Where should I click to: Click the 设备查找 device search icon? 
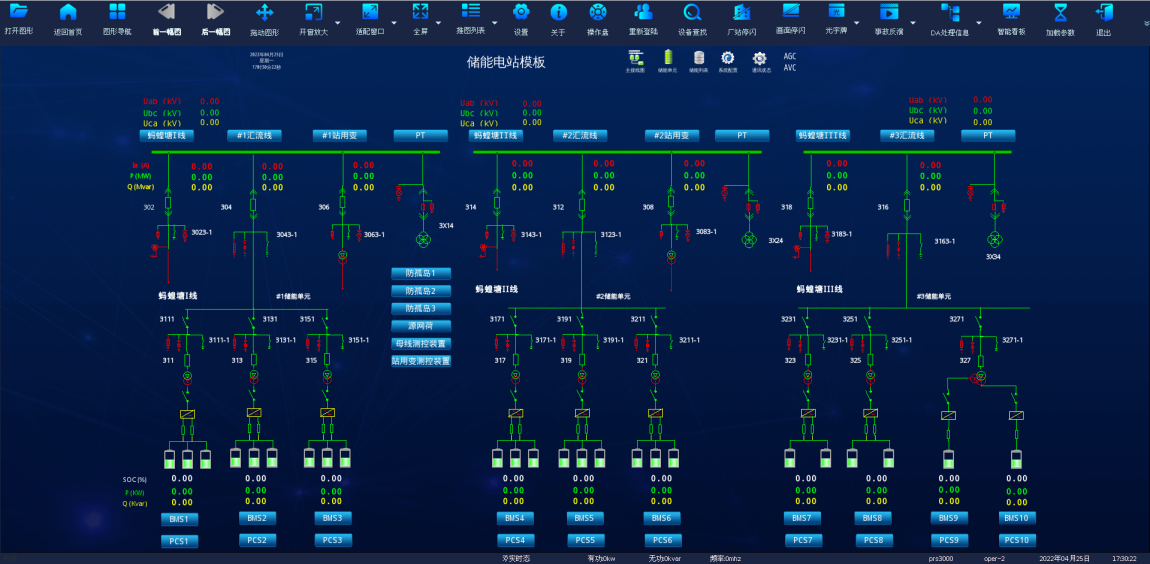(x=692, y=13)
